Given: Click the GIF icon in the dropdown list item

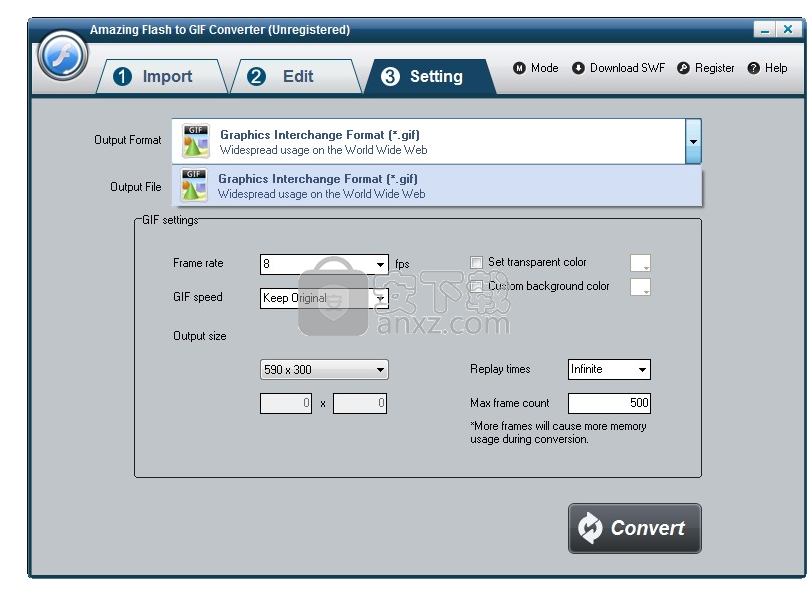Looking at the screenshot, I should (194, 185).
